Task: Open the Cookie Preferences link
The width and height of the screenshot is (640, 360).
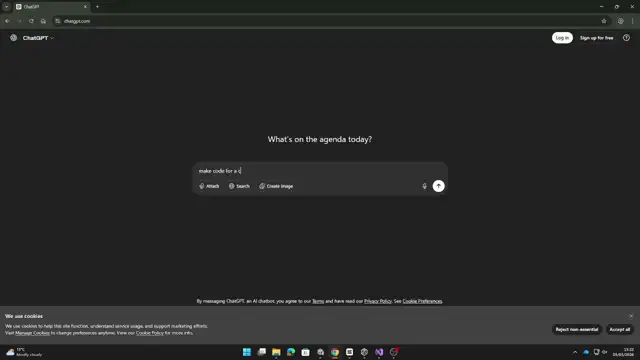Action: point(422,301)
